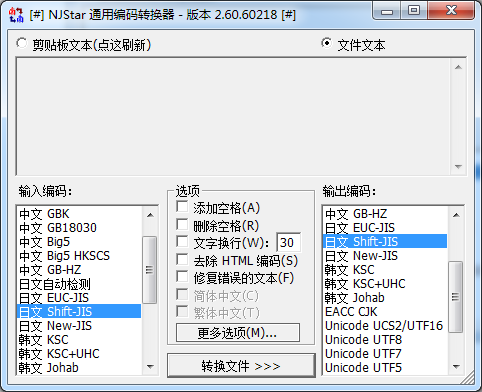Screen dimensions: 482x392
Task: Select 日文 New-JIS in output encoding list
Action: click(385, 256)
